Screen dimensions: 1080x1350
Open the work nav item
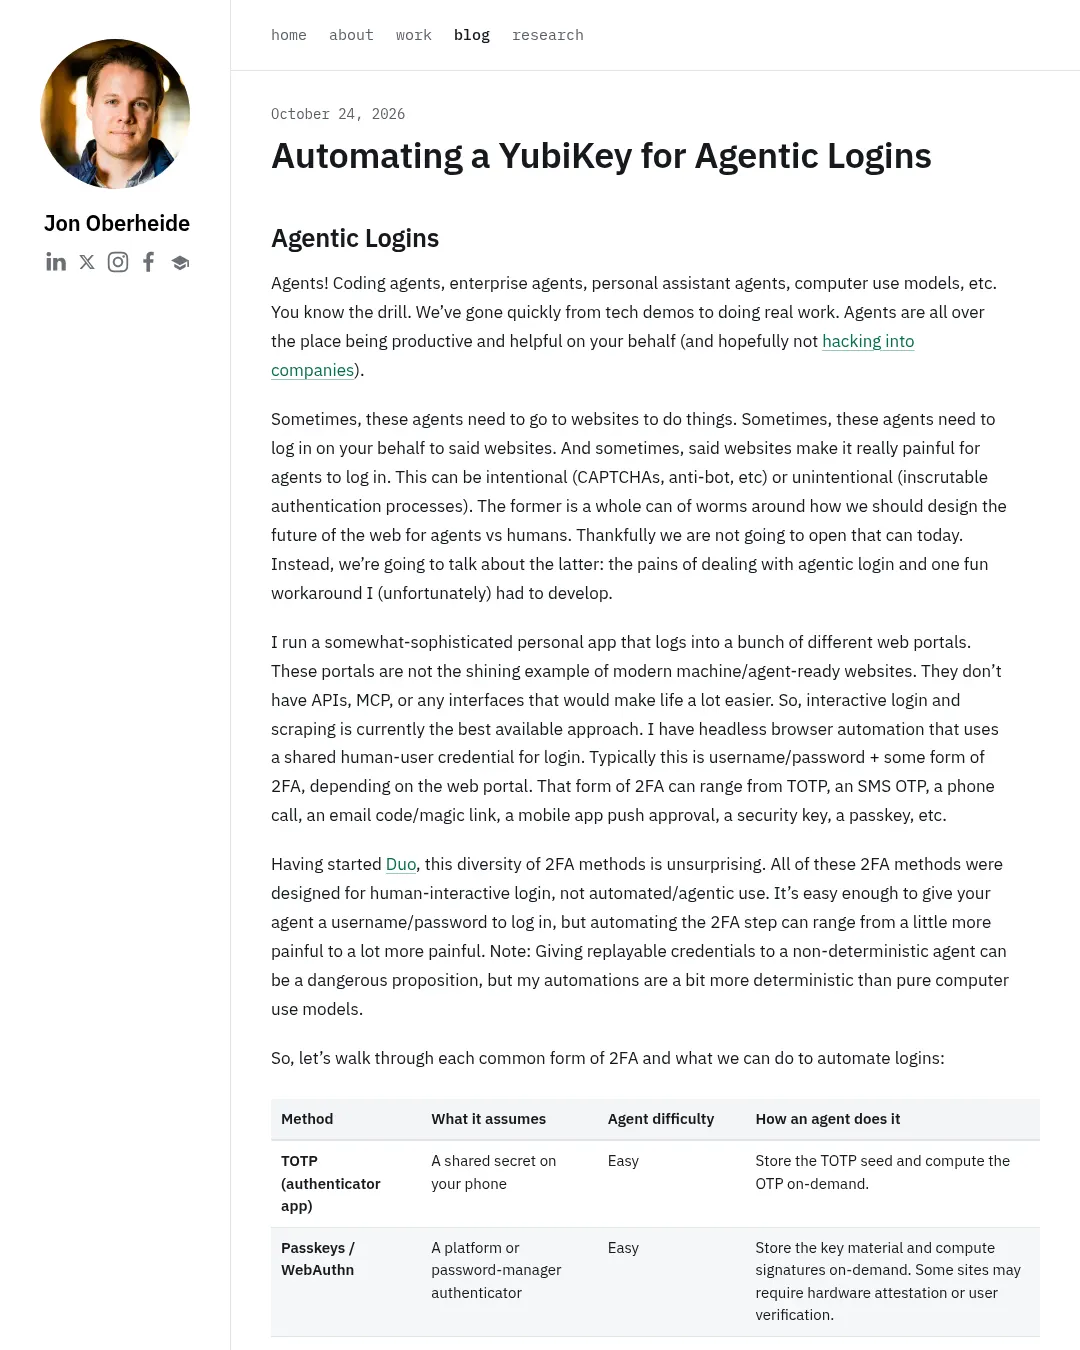tap(414, 35)
